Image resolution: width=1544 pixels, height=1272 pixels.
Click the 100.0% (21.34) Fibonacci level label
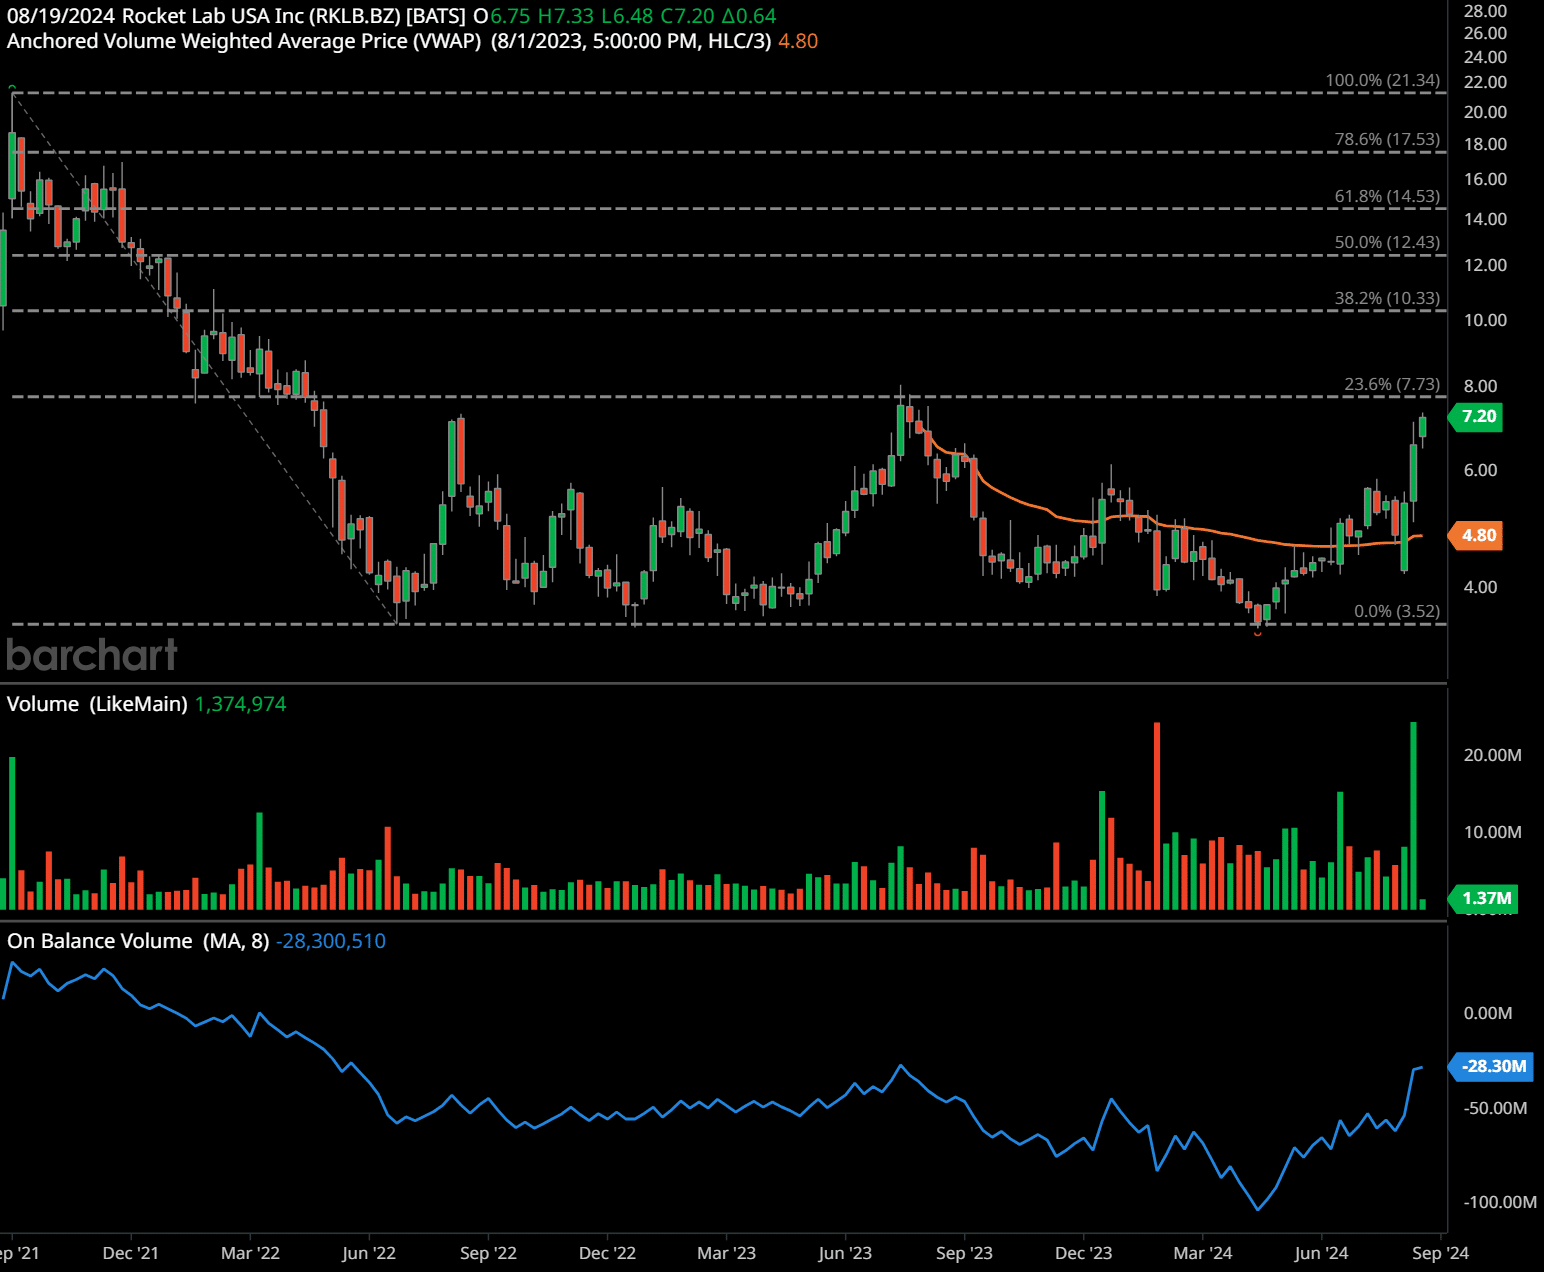point(1383,80)
